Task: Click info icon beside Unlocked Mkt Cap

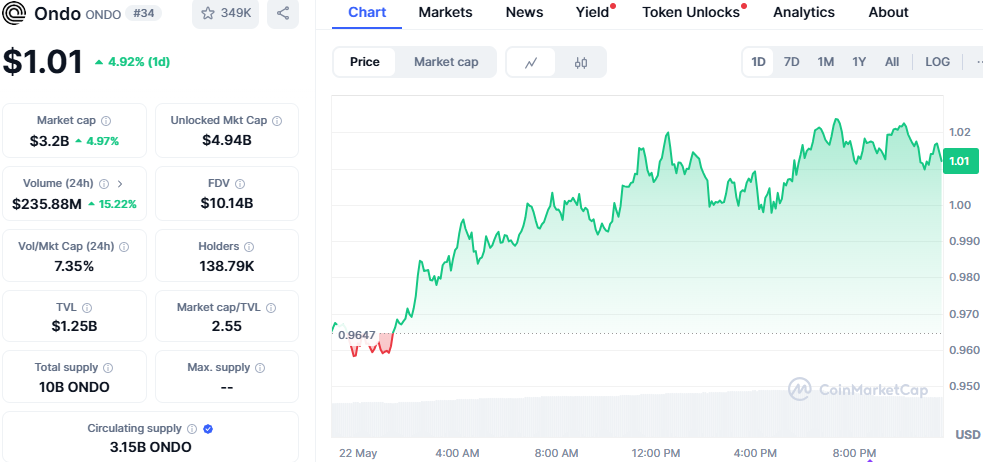Action: click(276, 120)
